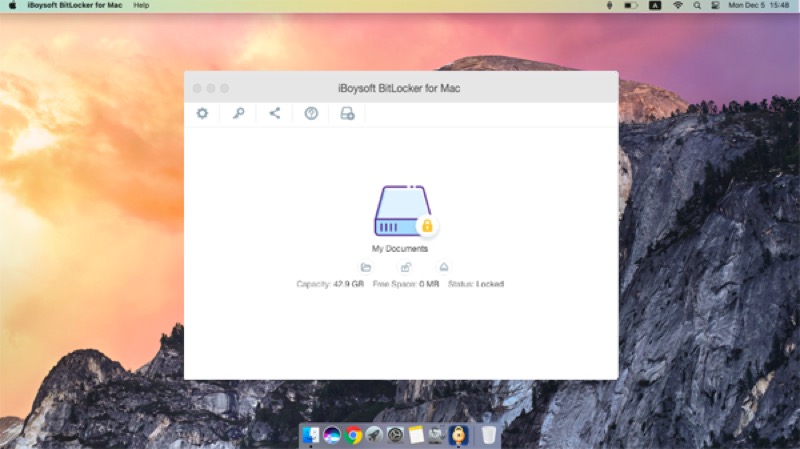
Task: Click the unlock padlock icon under My Documents
Action: coord(406,267)
